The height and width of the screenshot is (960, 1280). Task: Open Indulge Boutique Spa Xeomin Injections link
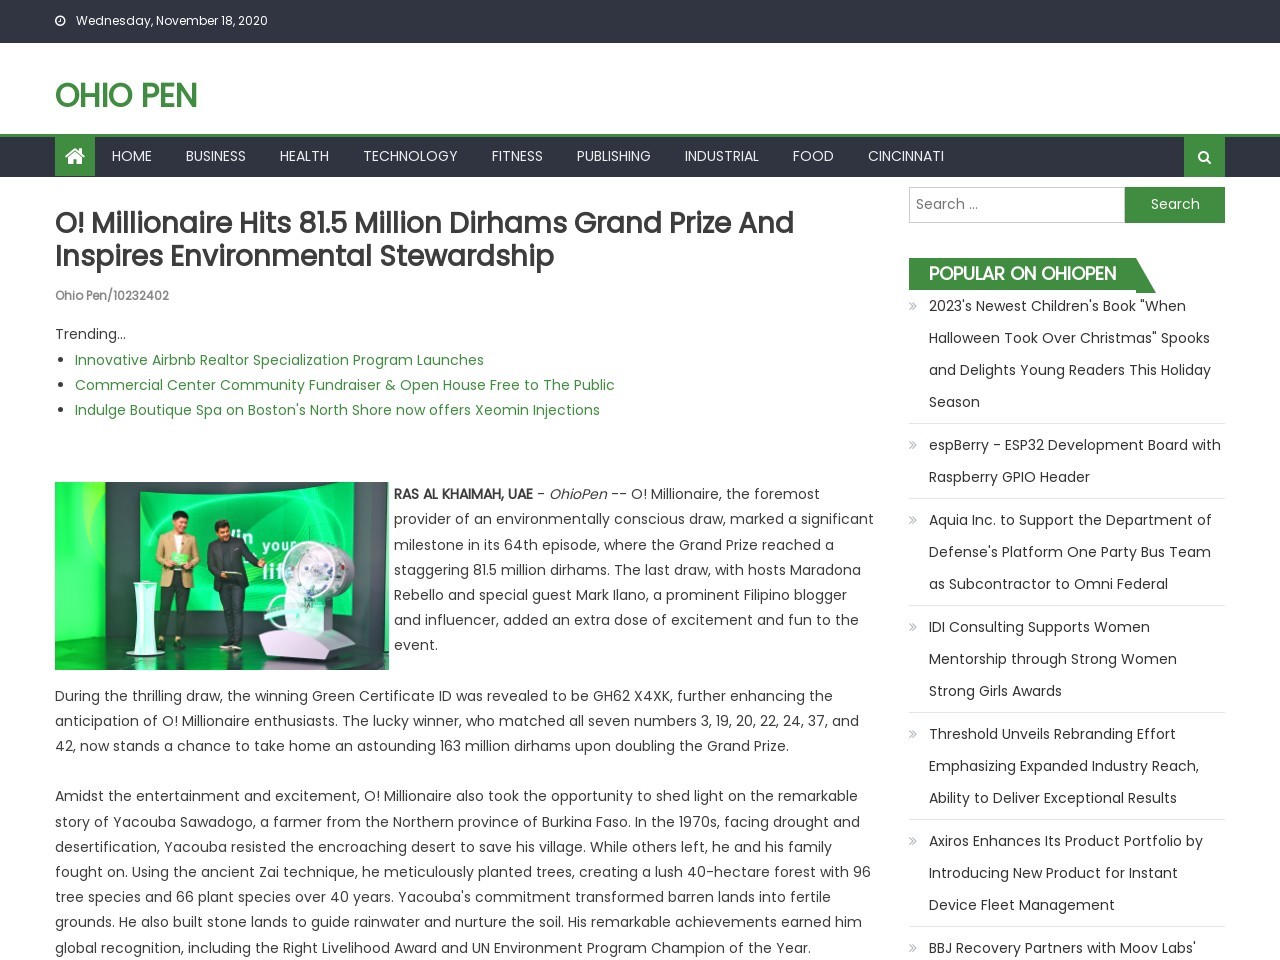(x=337, y=410)
